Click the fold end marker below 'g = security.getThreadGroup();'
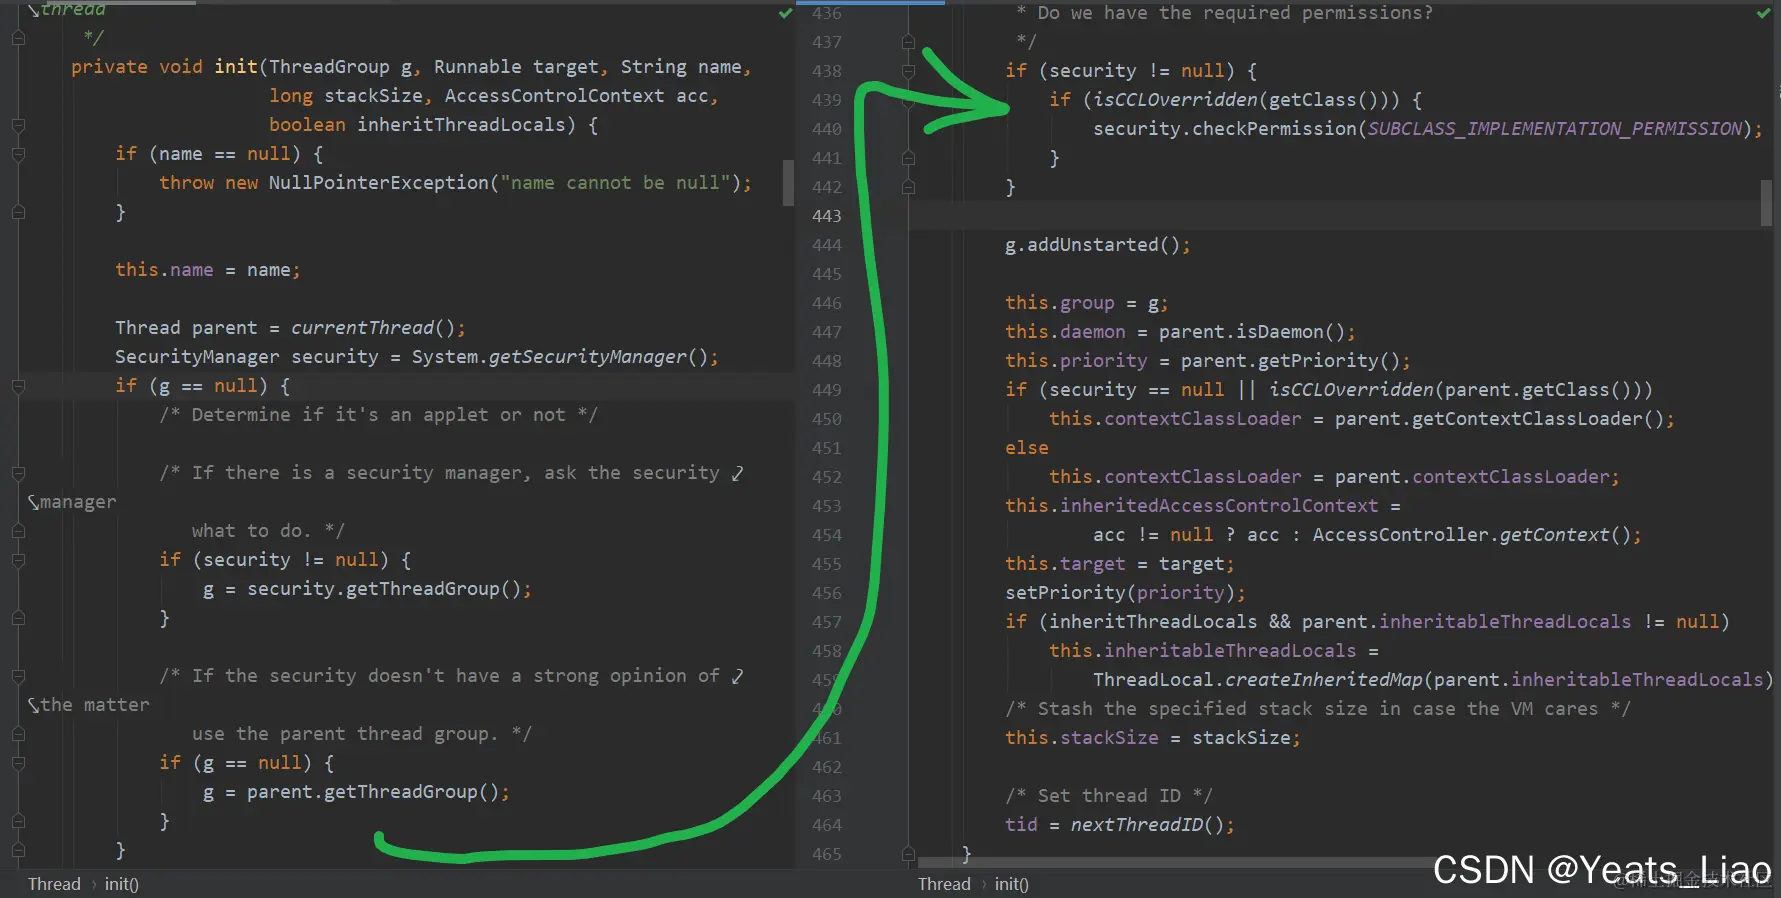 point(18,618)
